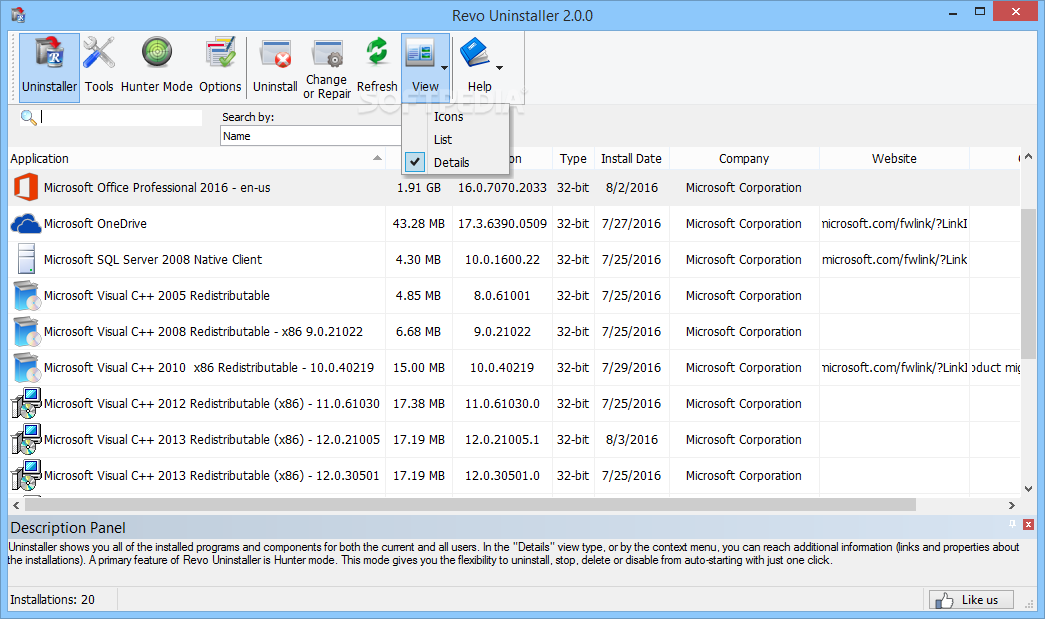Viewport: 1045px width, 619px height.
Task: Click version 16.0.7070.2033 cell
Action: click(502, 187)
